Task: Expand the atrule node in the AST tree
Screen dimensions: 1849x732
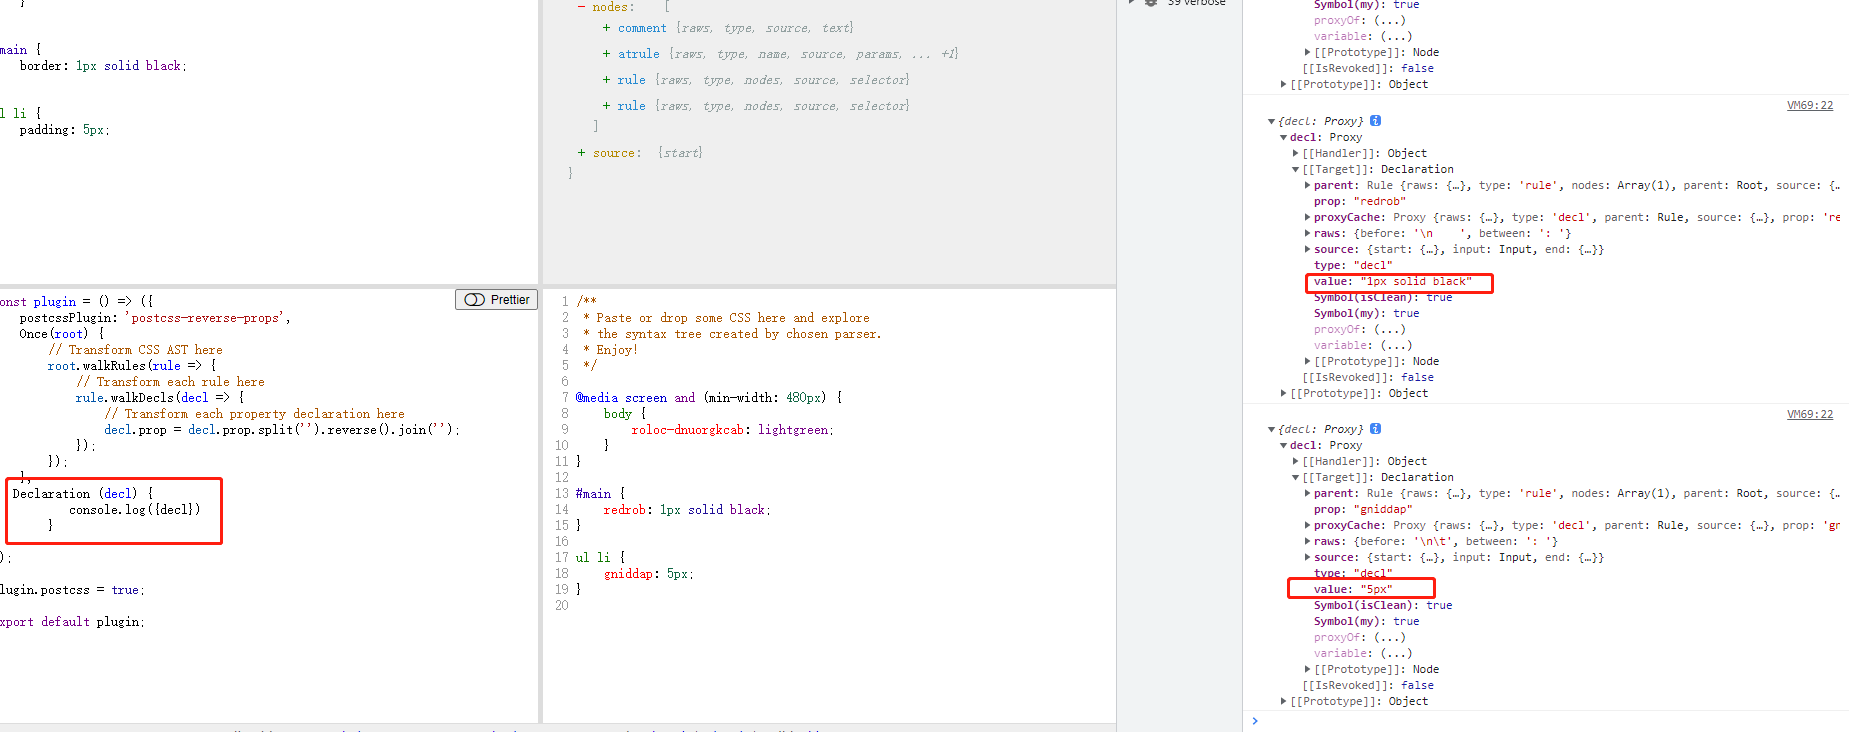Action: [606, 54]
